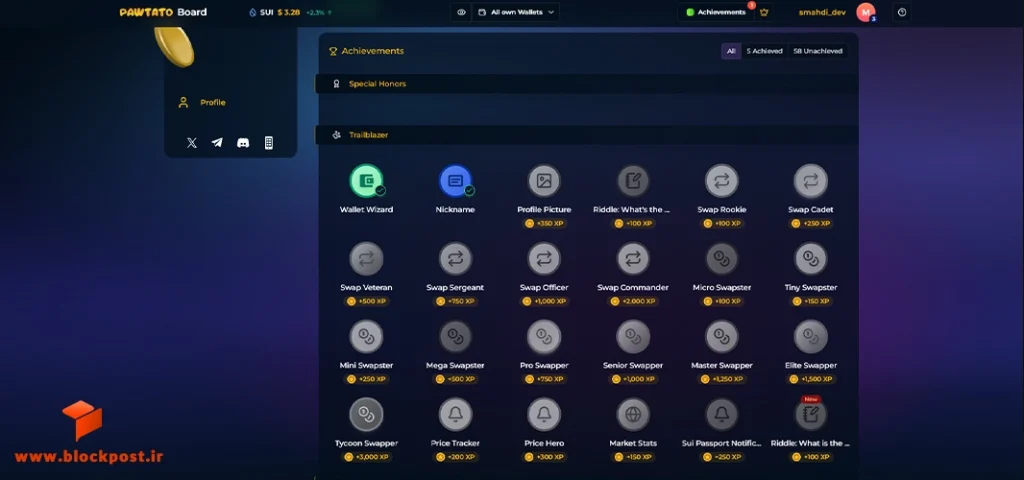Switch to the 58 Unachieved tab
Screen dimensions: 1024x480
click(817, 51)
